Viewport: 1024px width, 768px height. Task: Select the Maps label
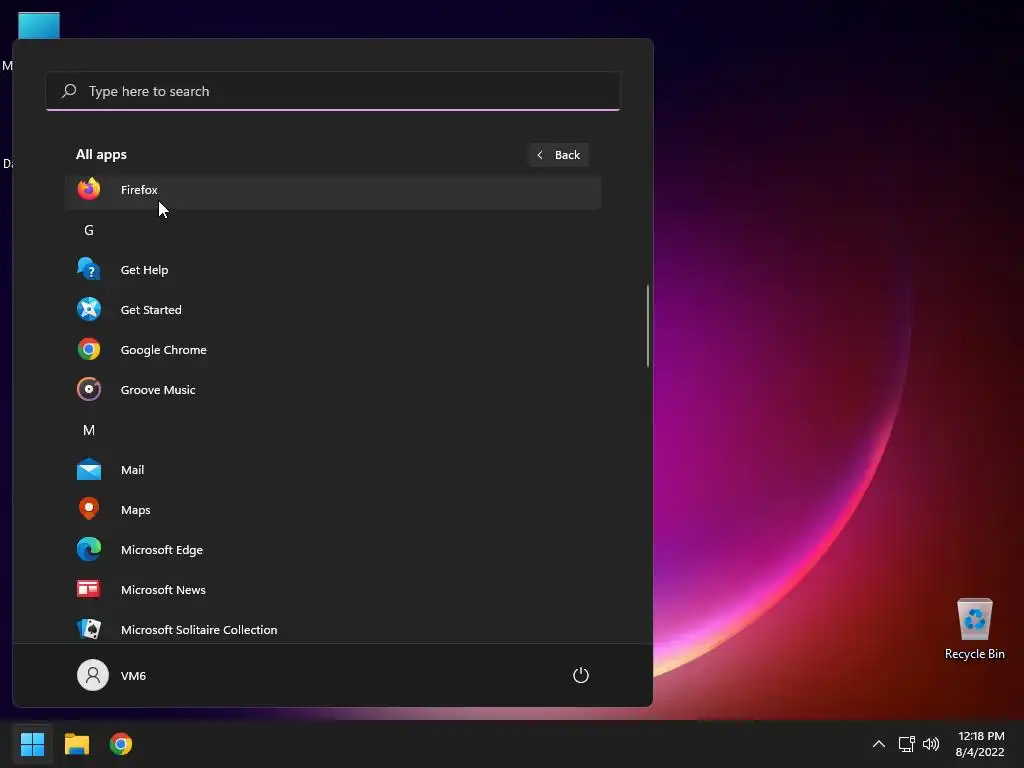135,510
